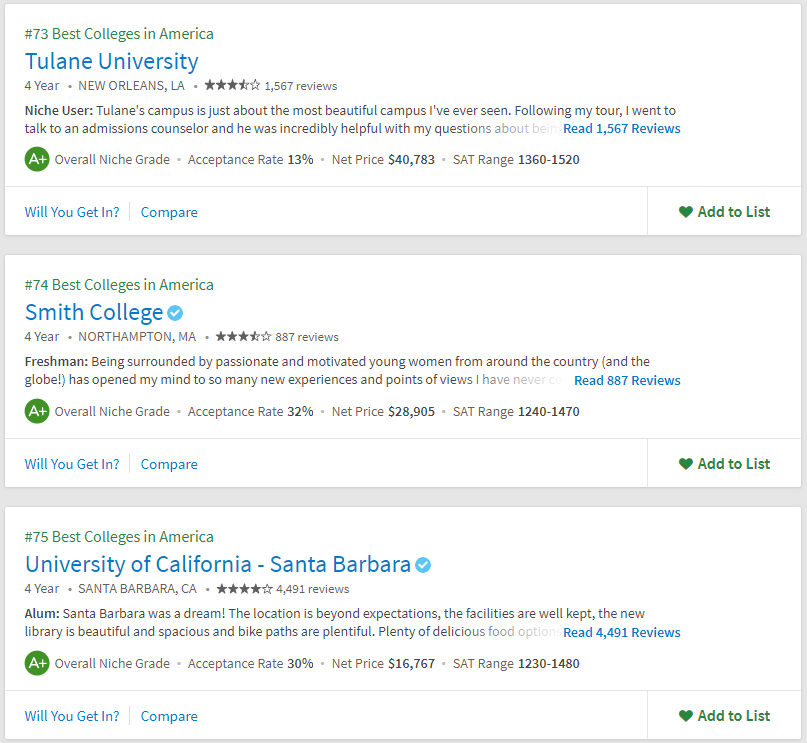Click UC Santa Barbara's net price $16,767
The width and height of the screenshot is (807, 743).
pyautogui.click(x=411, y=664)
